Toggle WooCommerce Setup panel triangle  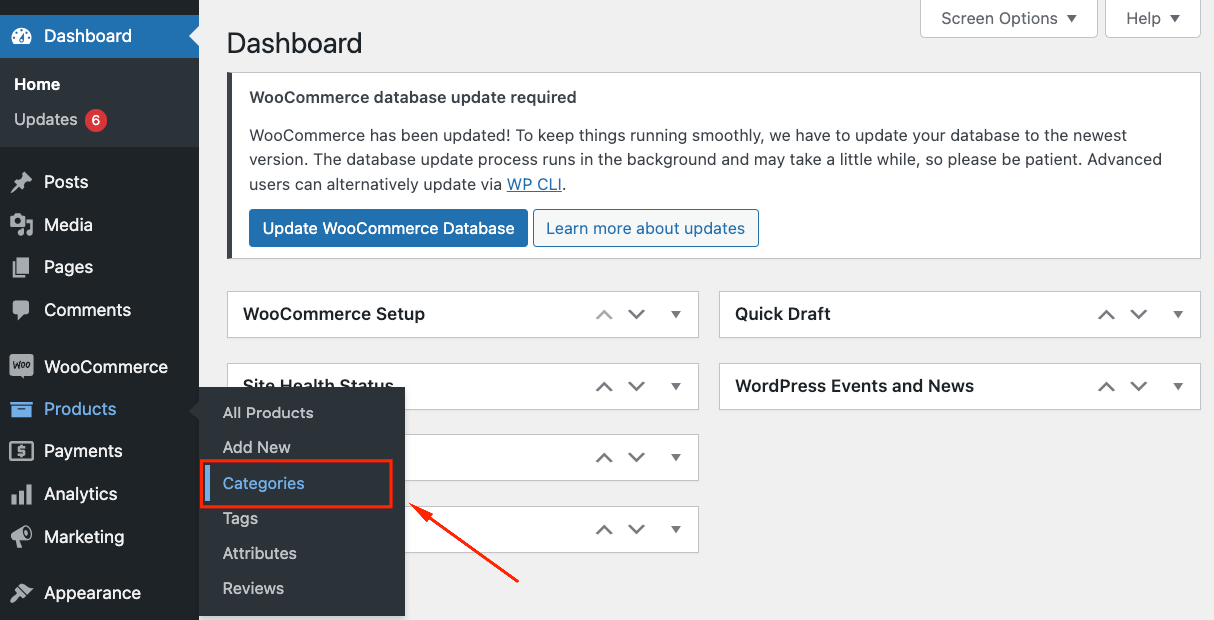pyautogui.click(x=676, y=314)
